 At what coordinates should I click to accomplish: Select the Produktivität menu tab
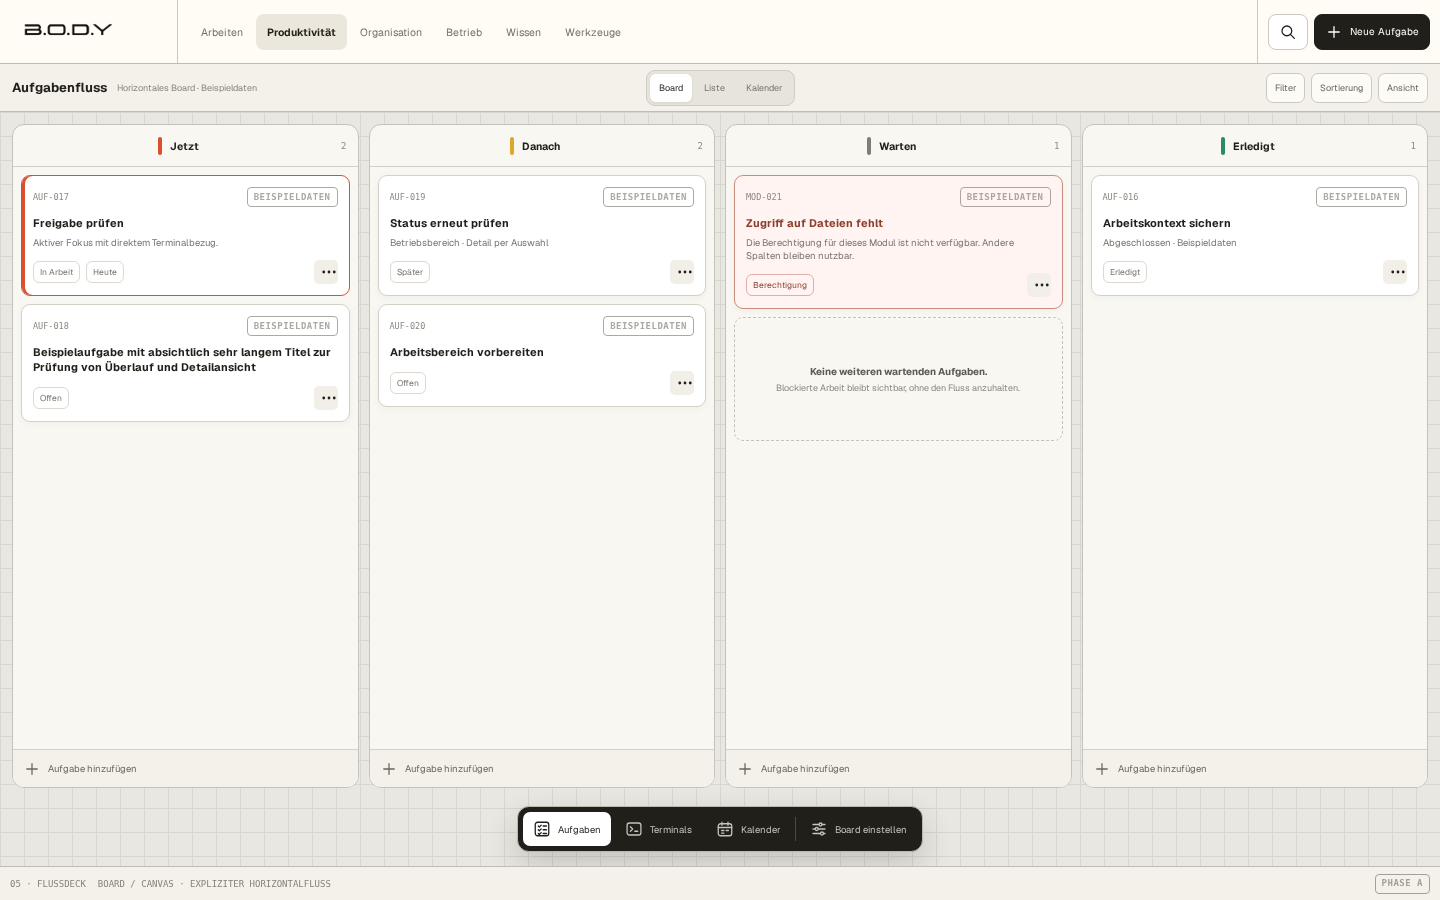(x=301, y=32)
